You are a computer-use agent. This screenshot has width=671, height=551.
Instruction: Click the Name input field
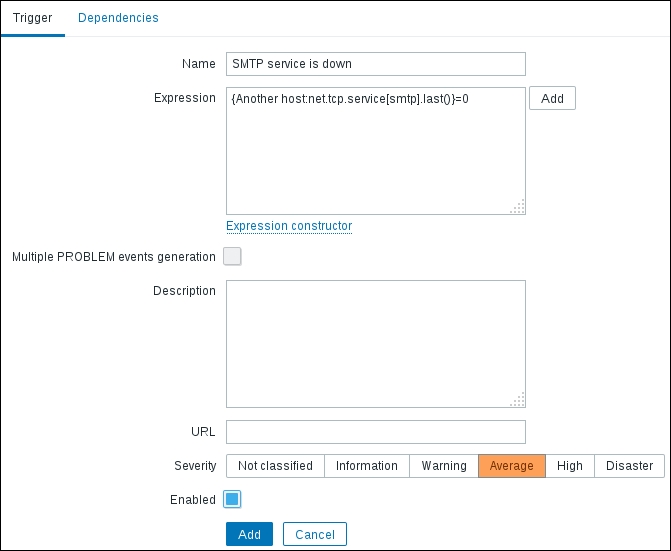[x=375, y=64]
